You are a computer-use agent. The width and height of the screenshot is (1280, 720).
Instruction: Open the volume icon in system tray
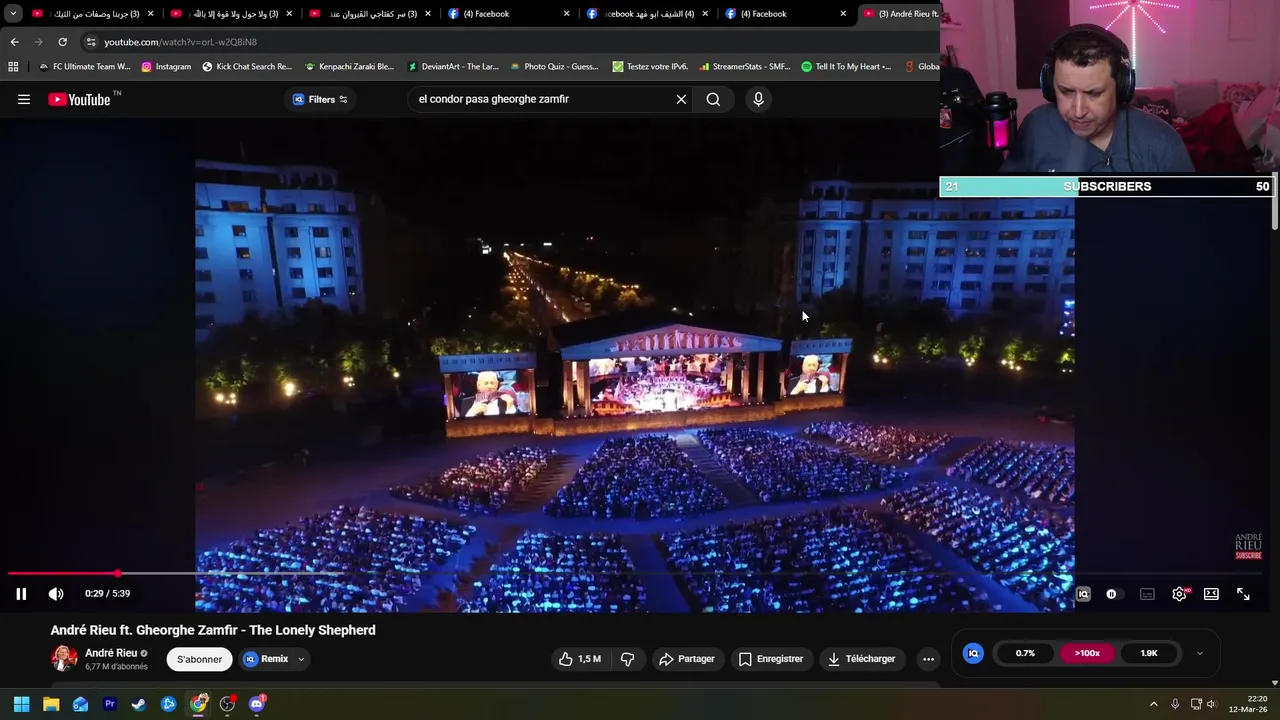click(1211, 704)
